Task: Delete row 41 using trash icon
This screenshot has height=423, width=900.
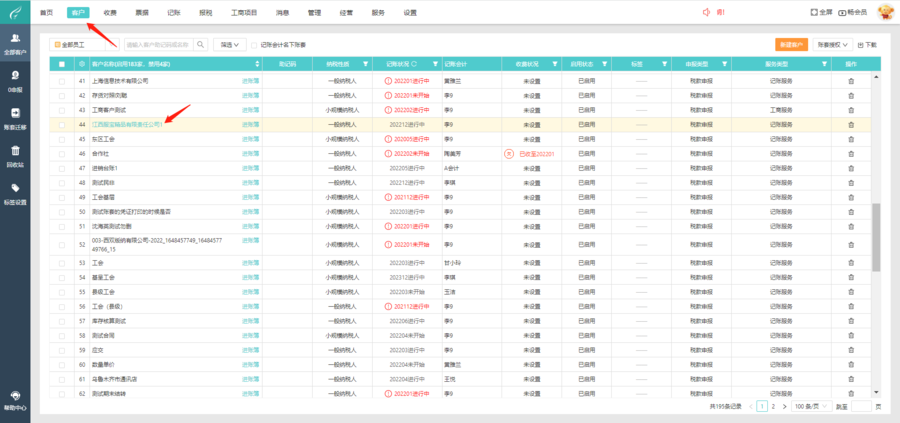Action: point(851,95)
